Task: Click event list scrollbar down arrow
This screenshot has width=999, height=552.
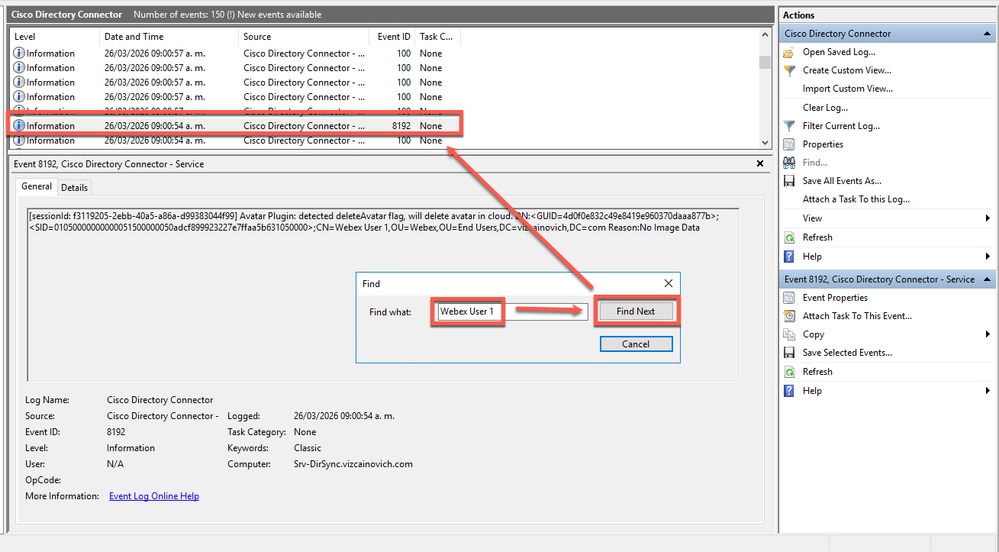Action: (x=765, y=143)
